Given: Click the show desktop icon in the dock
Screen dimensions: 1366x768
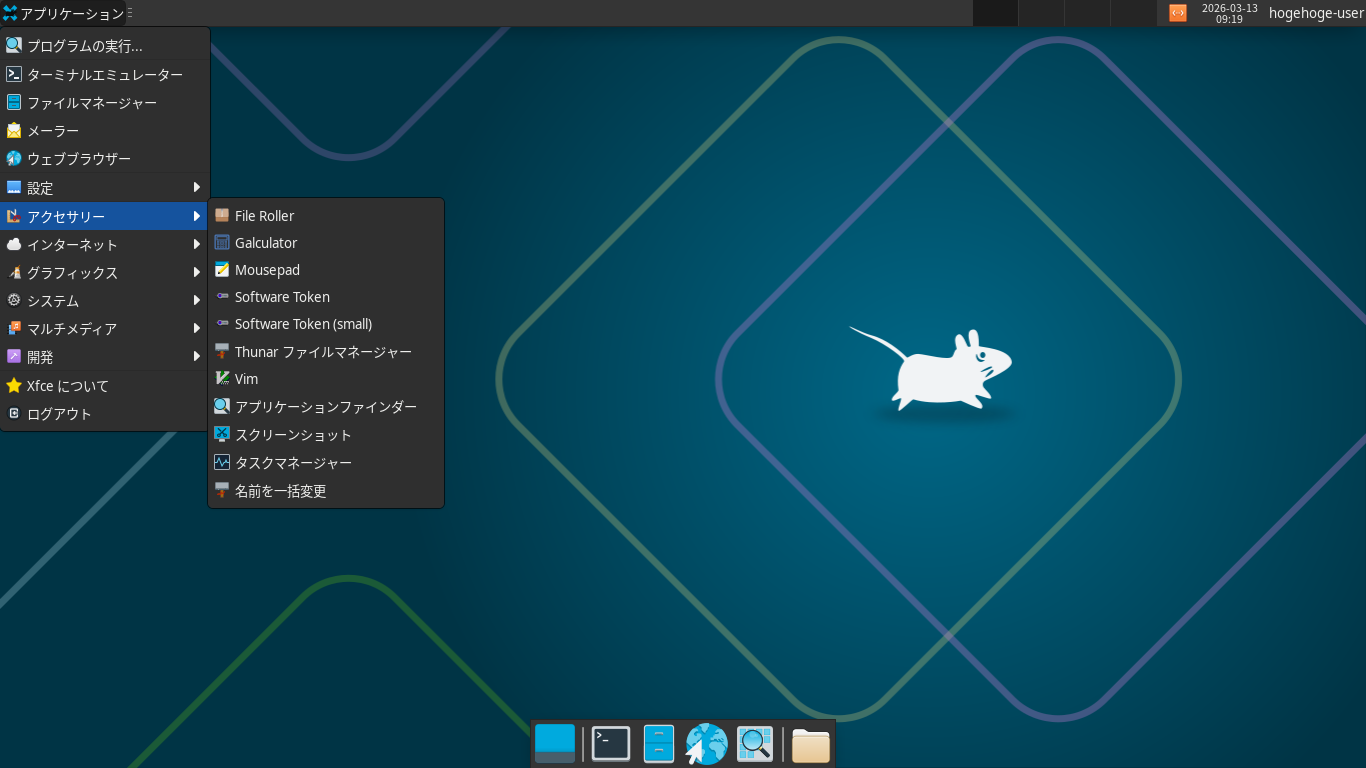Looking at the screenshot, I should [x=554, y=743].
